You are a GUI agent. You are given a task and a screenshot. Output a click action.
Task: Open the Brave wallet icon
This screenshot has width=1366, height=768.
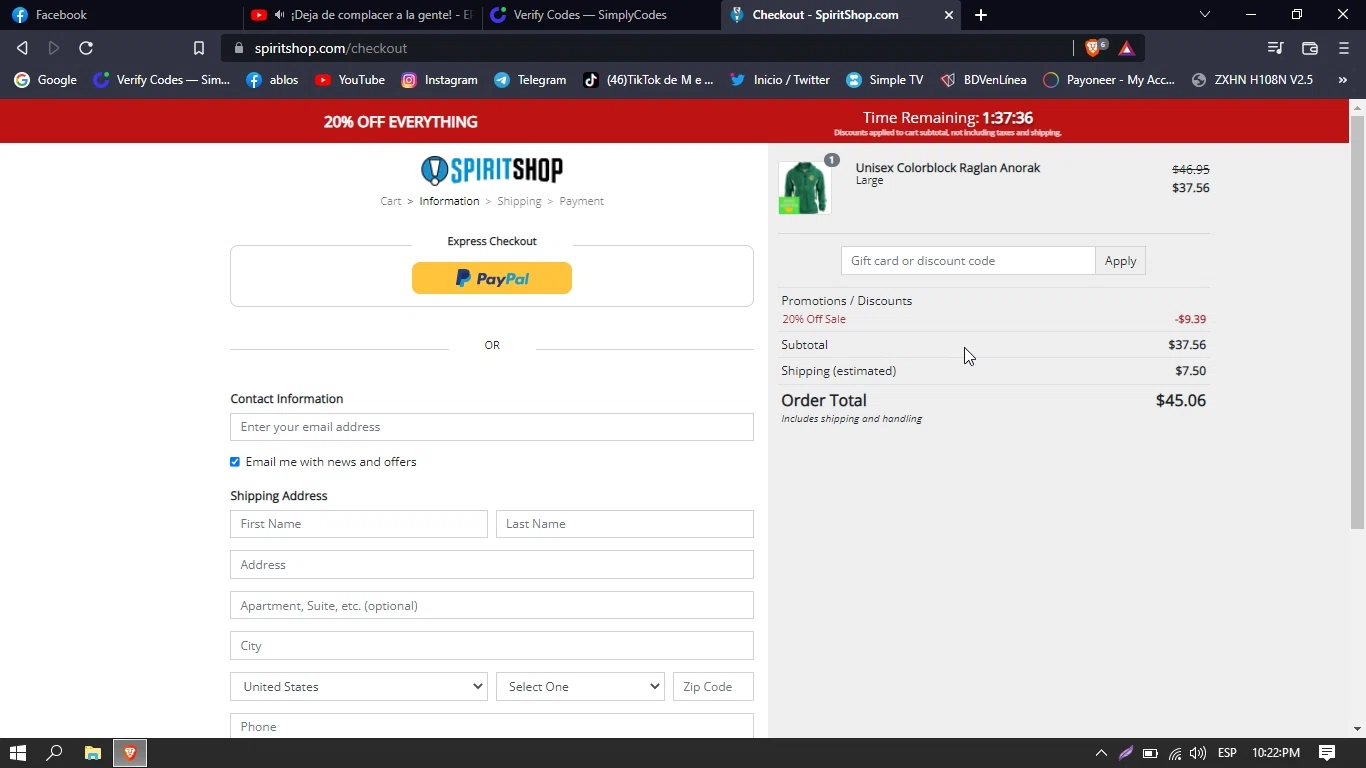click(x=1309, y=48)
